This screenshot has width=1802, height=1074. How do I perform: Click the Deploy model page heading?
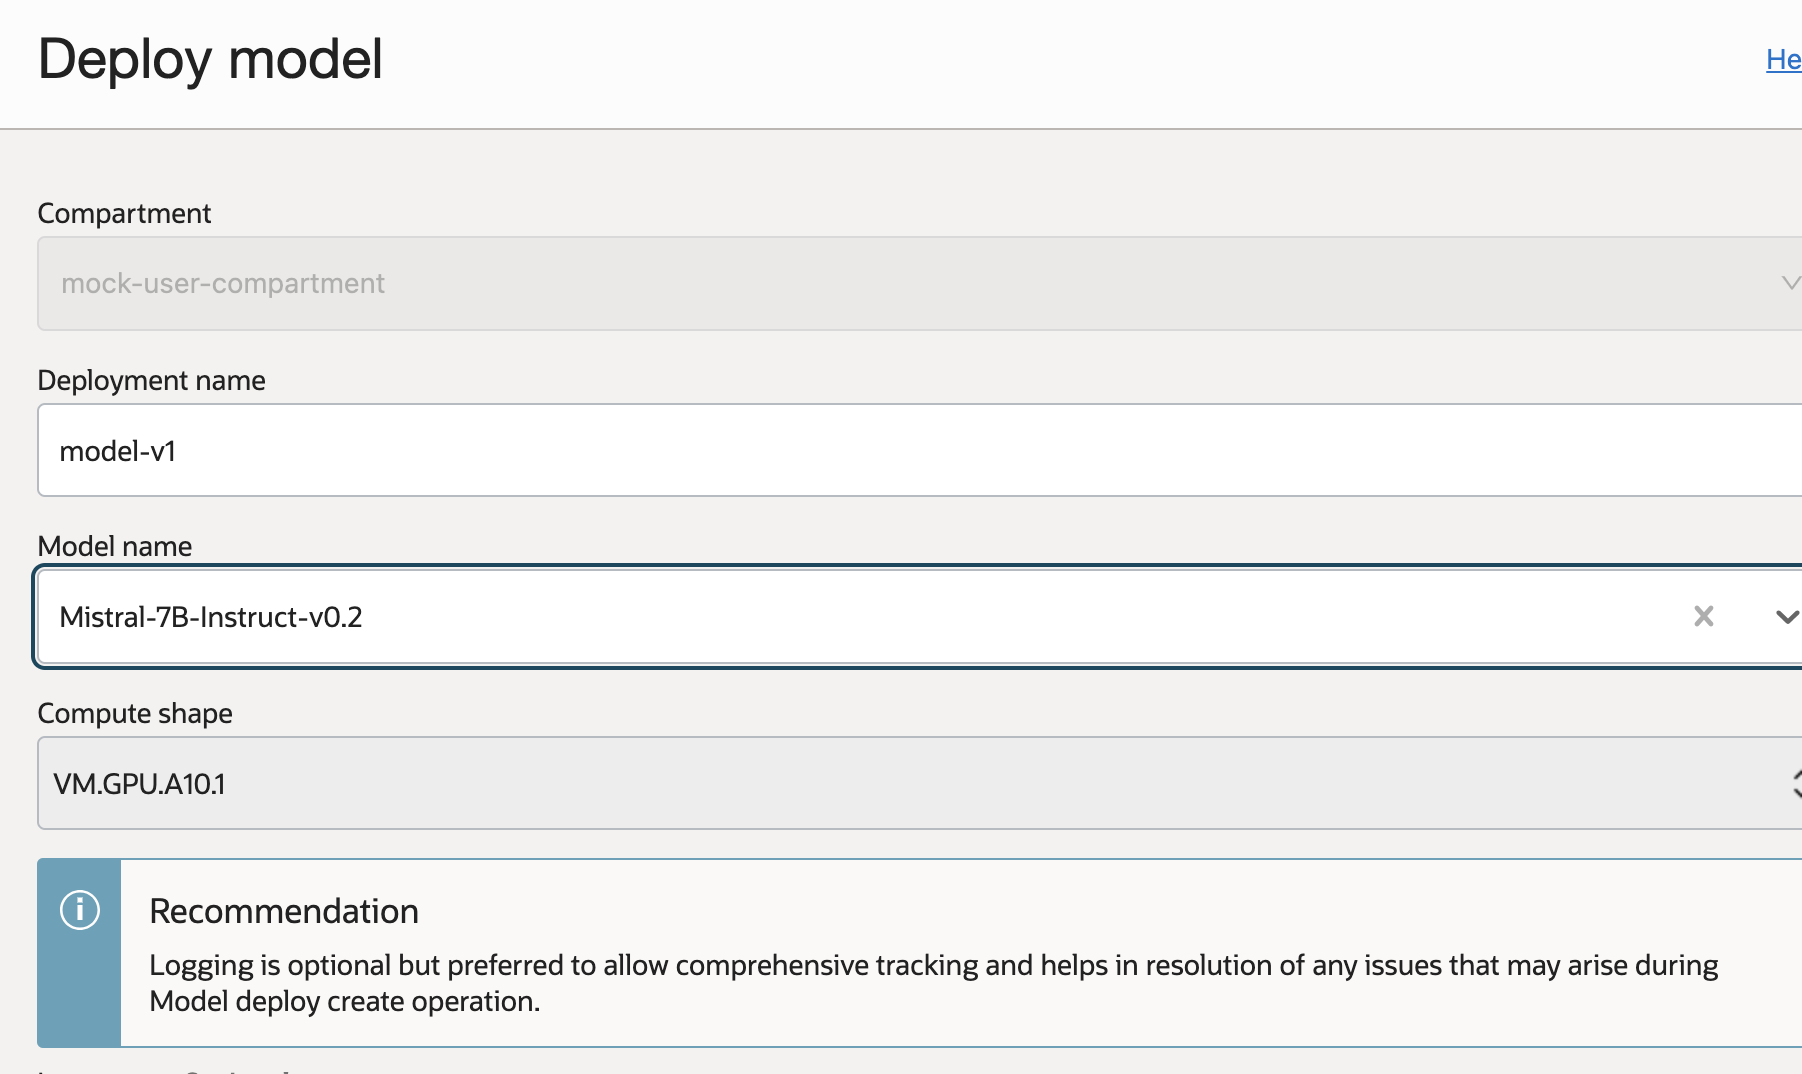point(210,59)
